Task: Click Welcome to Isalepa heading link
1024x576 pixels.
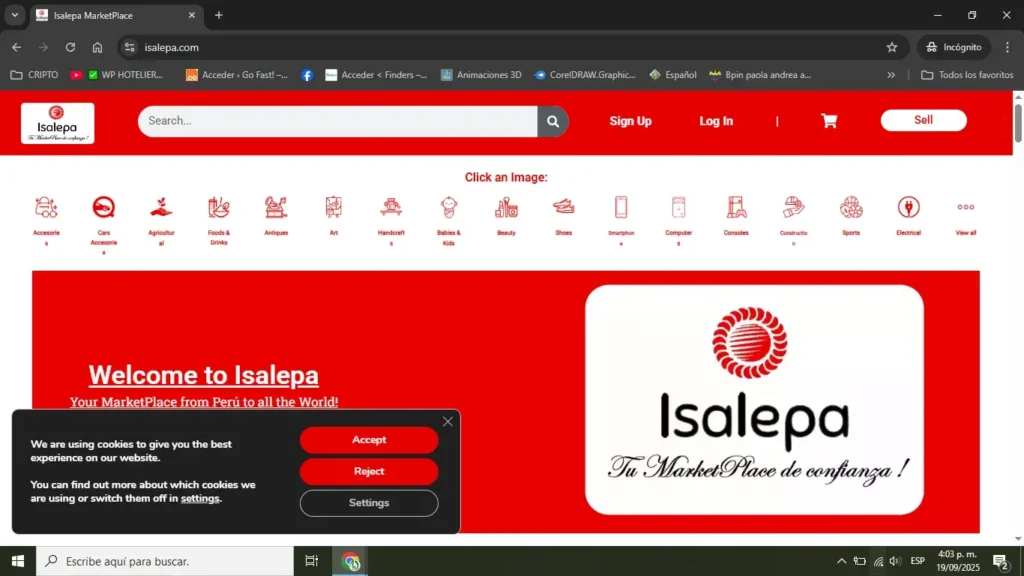Action: click(204, 375)
